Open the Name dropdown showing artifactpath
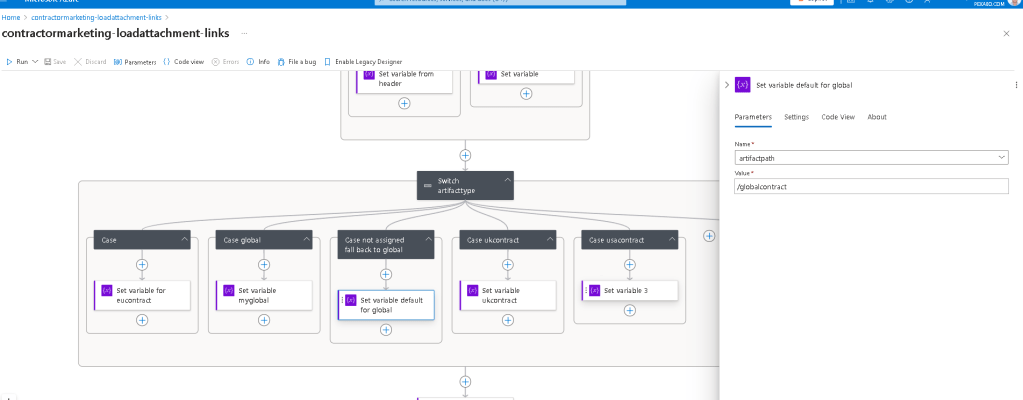1023x400 pixels. pos(871,158)
